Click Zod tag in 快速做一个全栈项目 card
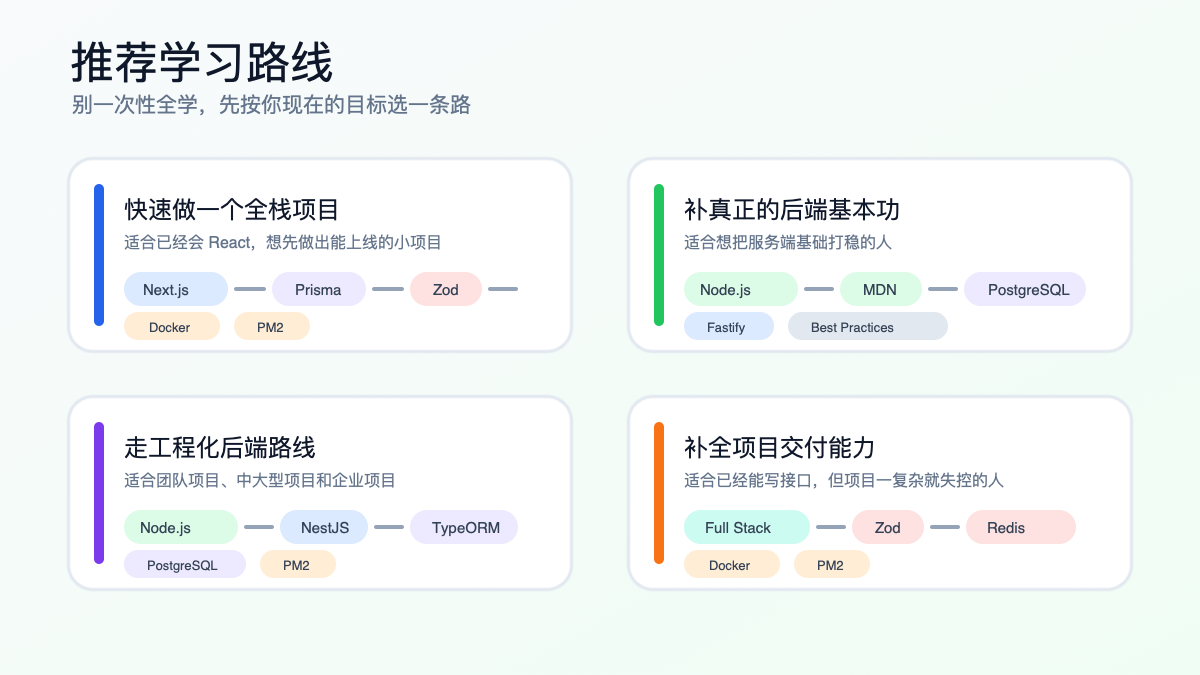1200x675 pixels. (446, 289)
